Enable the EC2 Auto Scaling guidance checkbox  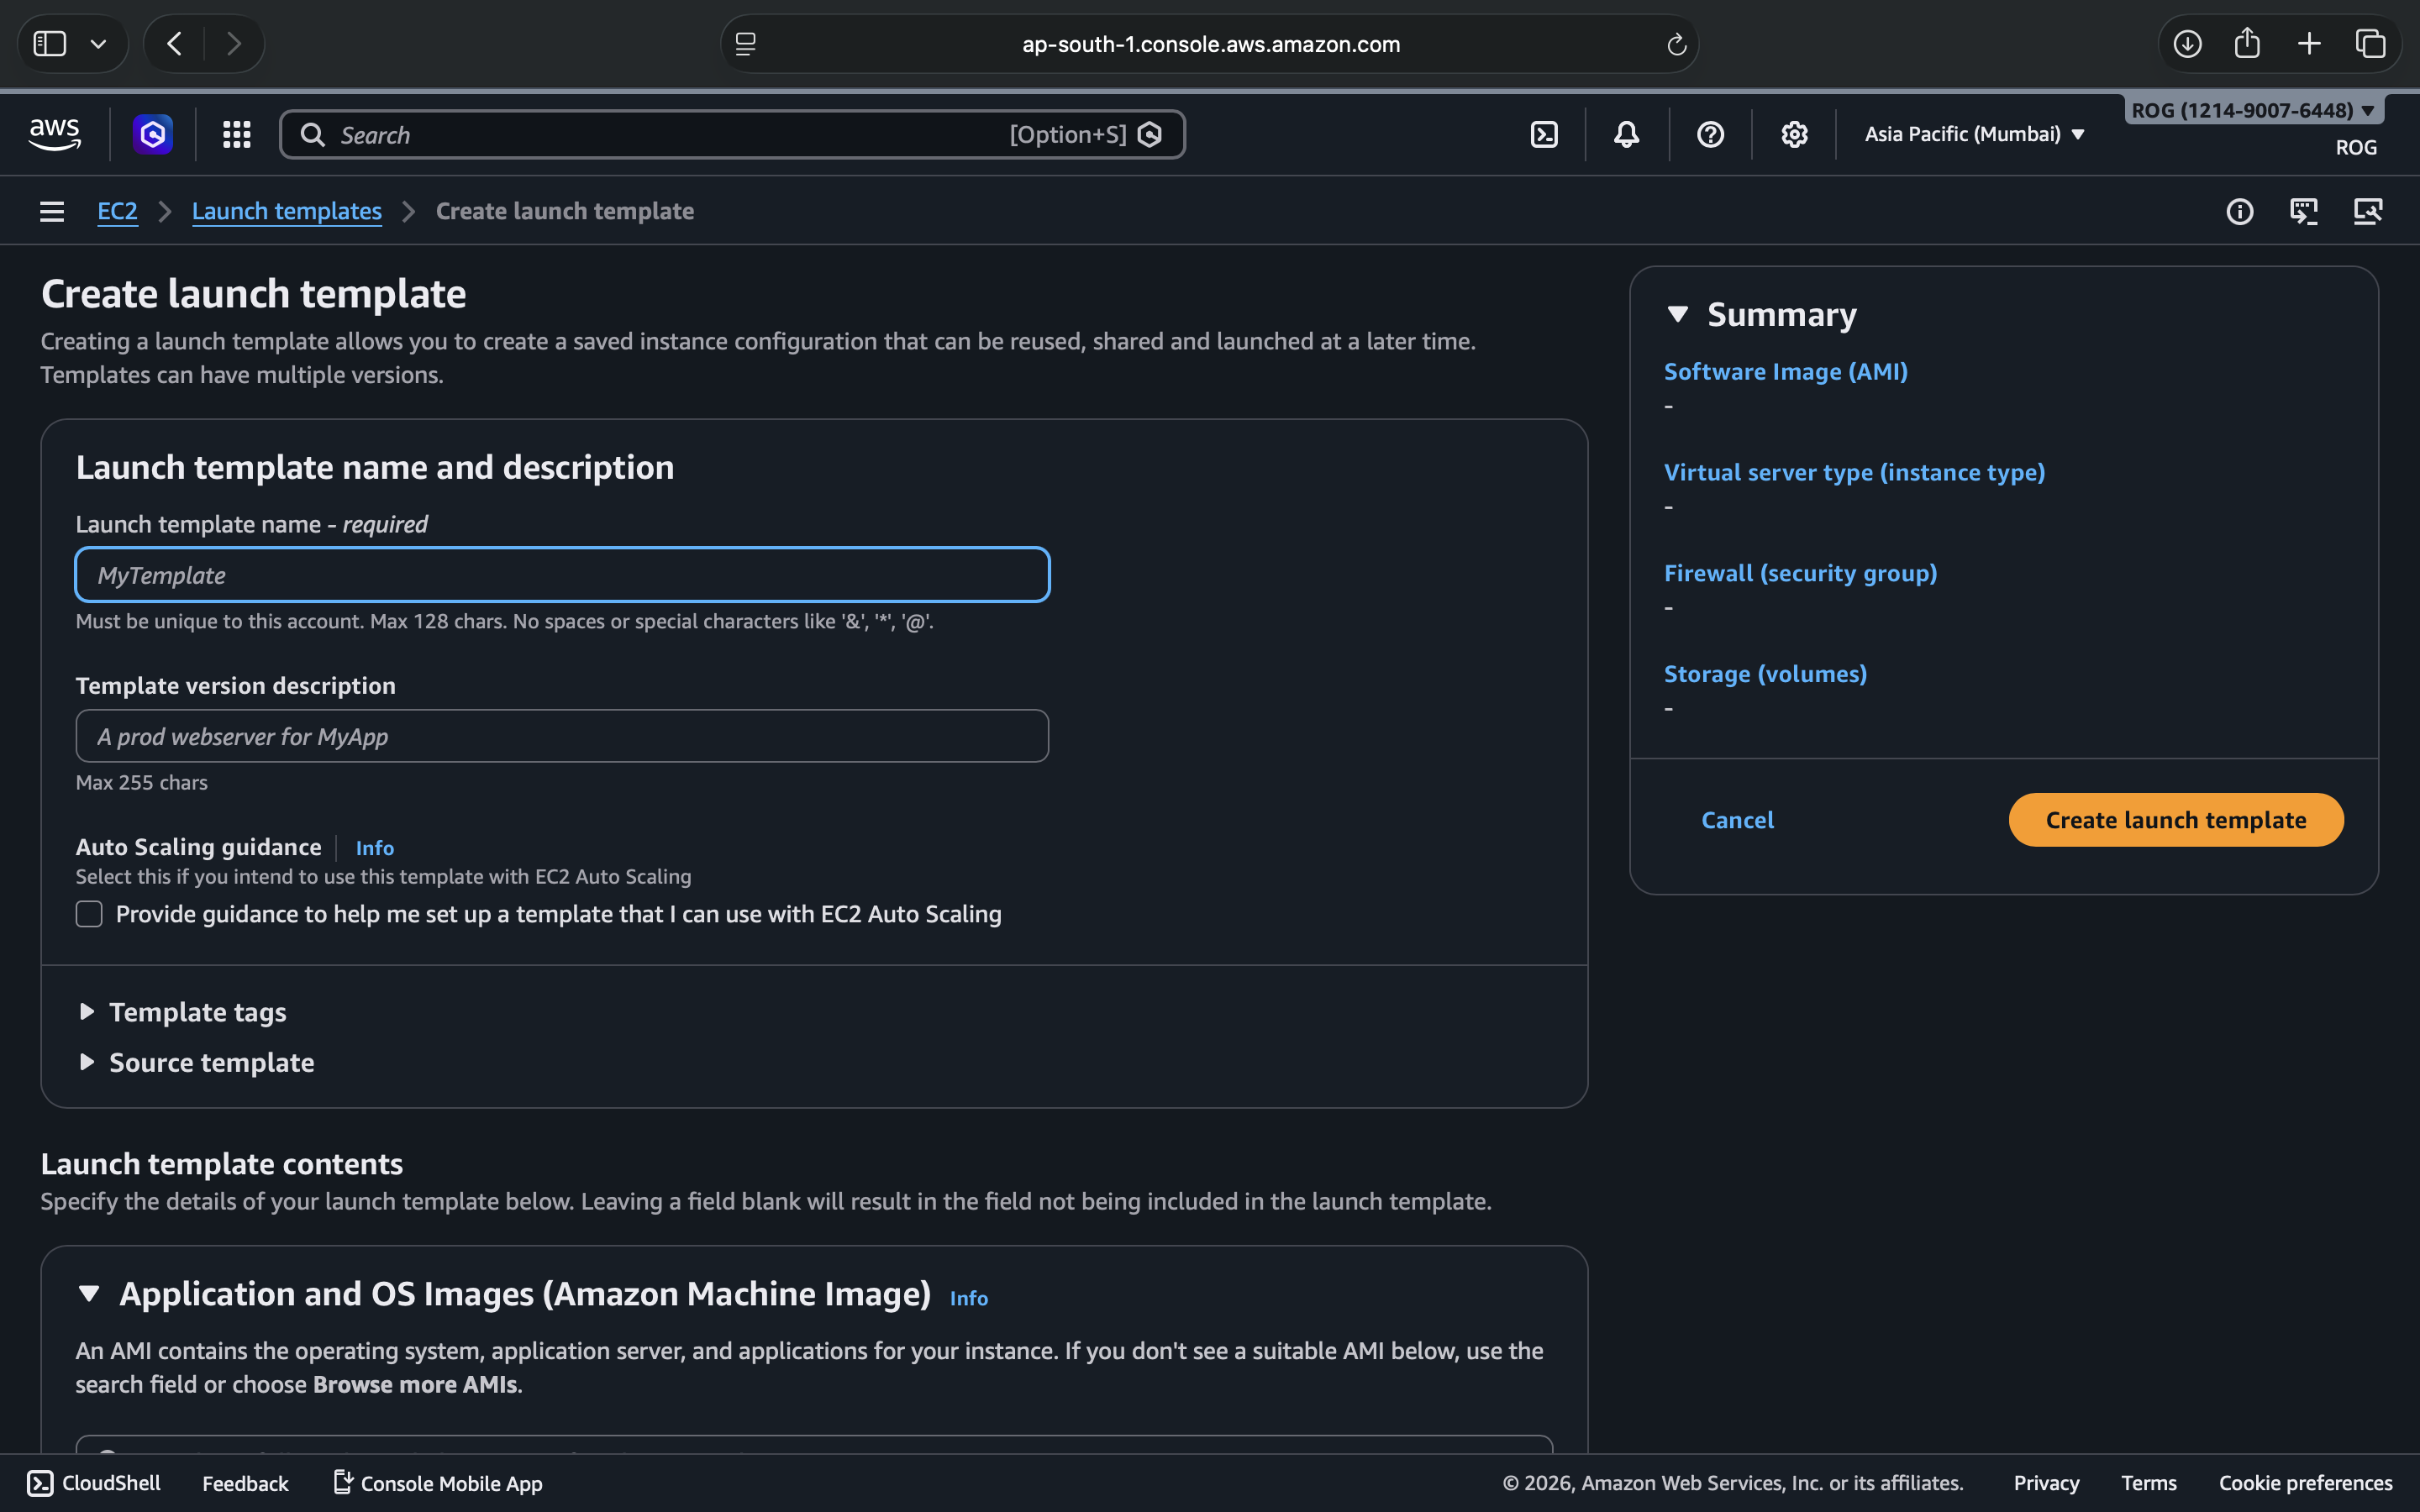89,914
